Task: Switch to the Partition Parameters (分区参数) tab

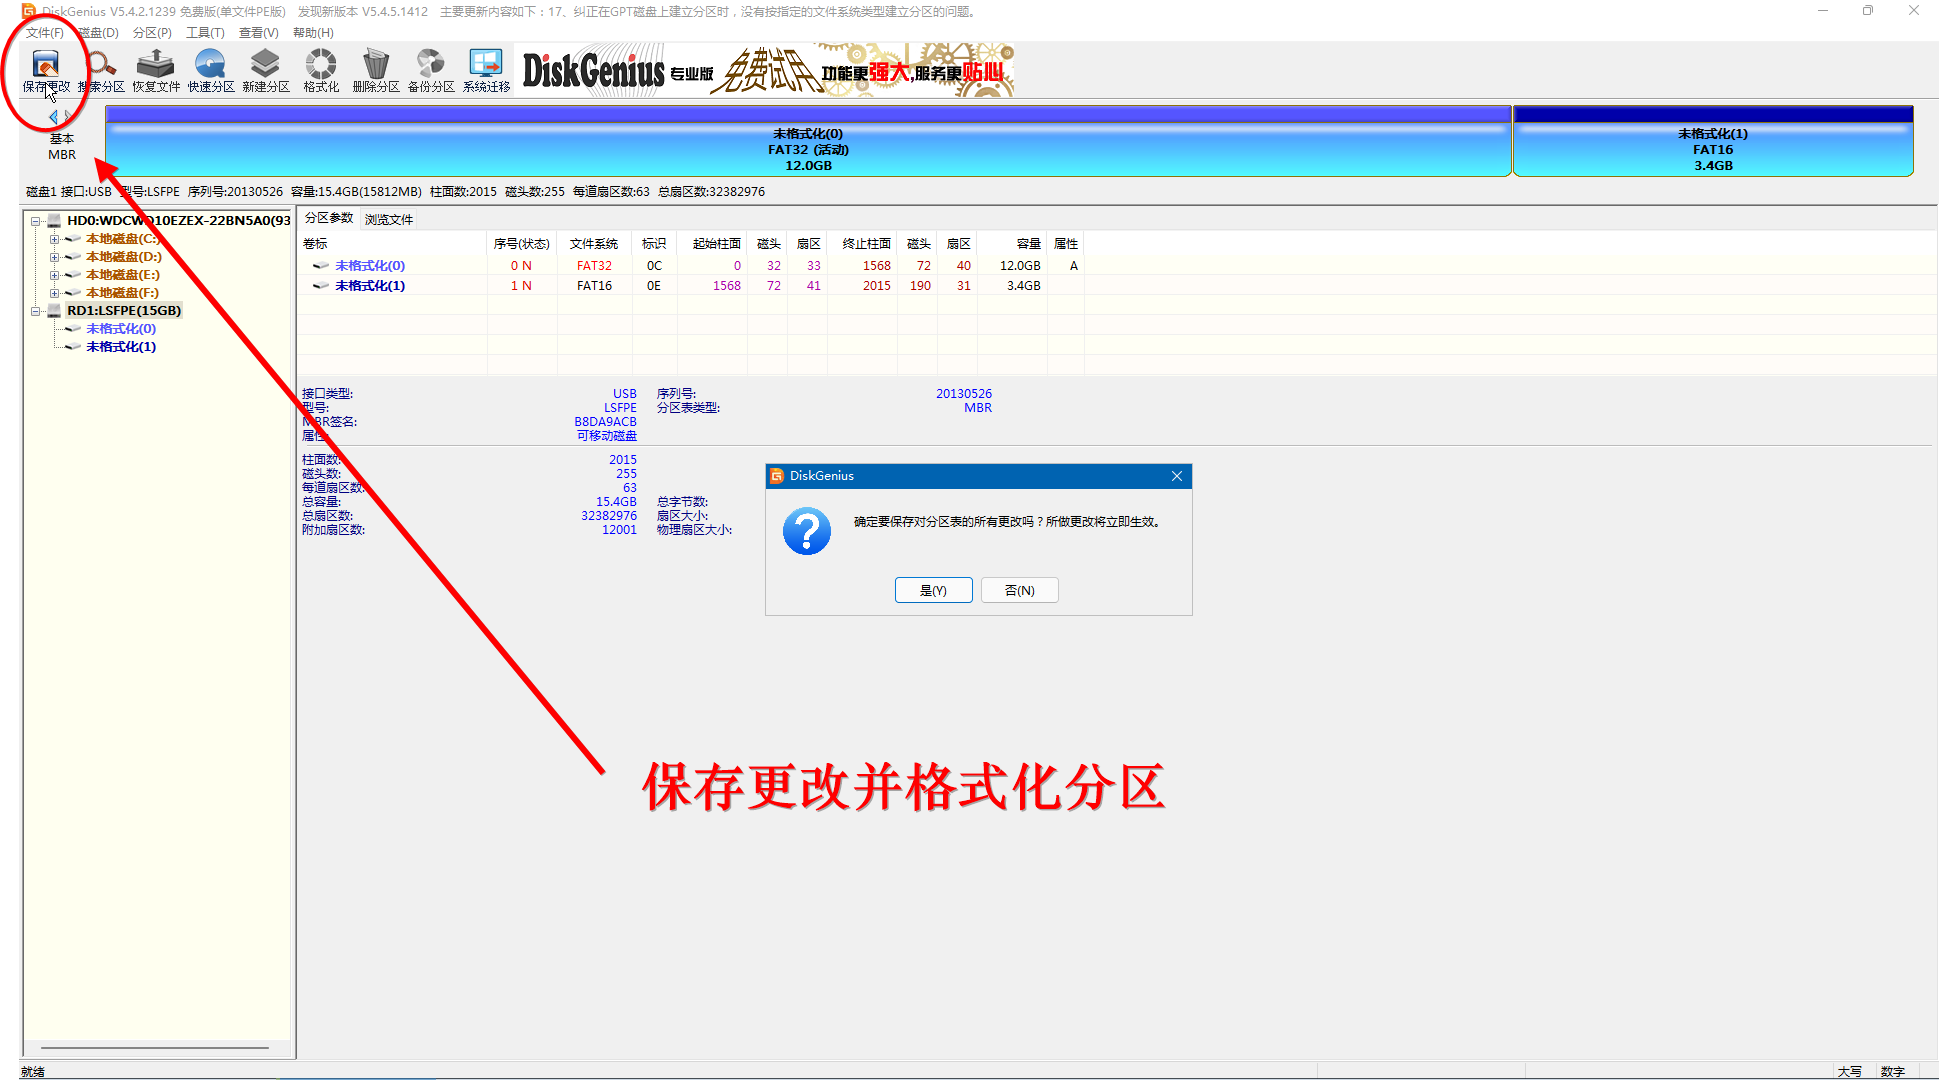Action: pos(329,218)
